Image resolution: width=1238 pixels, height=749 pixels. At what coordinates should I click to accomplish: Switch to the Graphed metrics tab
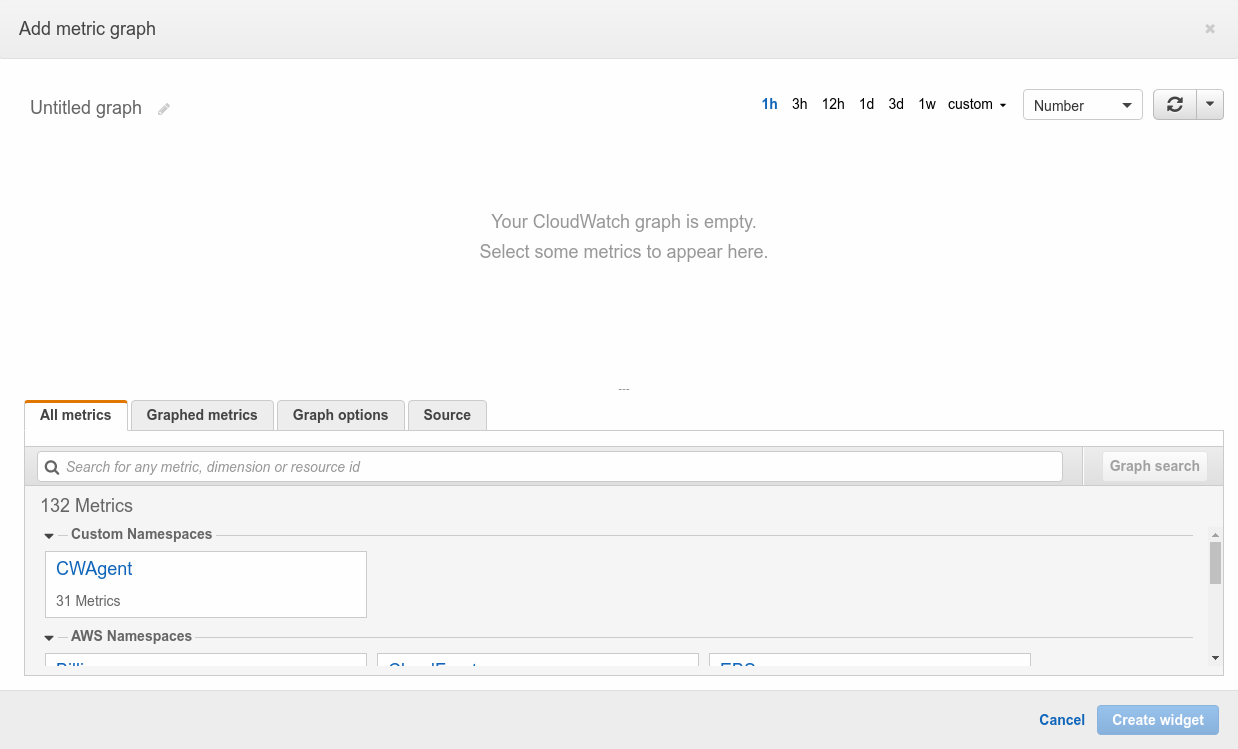coord(202,415)
